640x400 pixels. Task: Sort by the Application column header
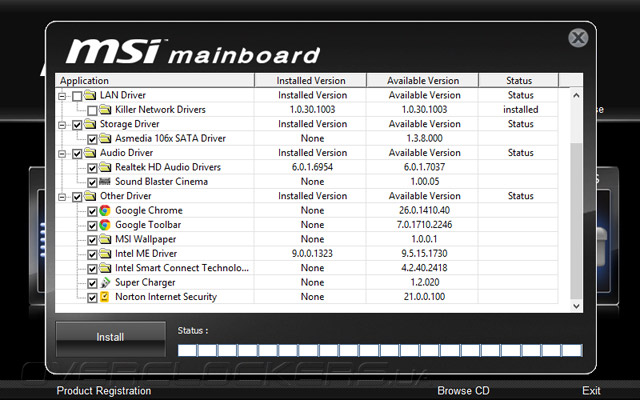click(x=155, y=80)
